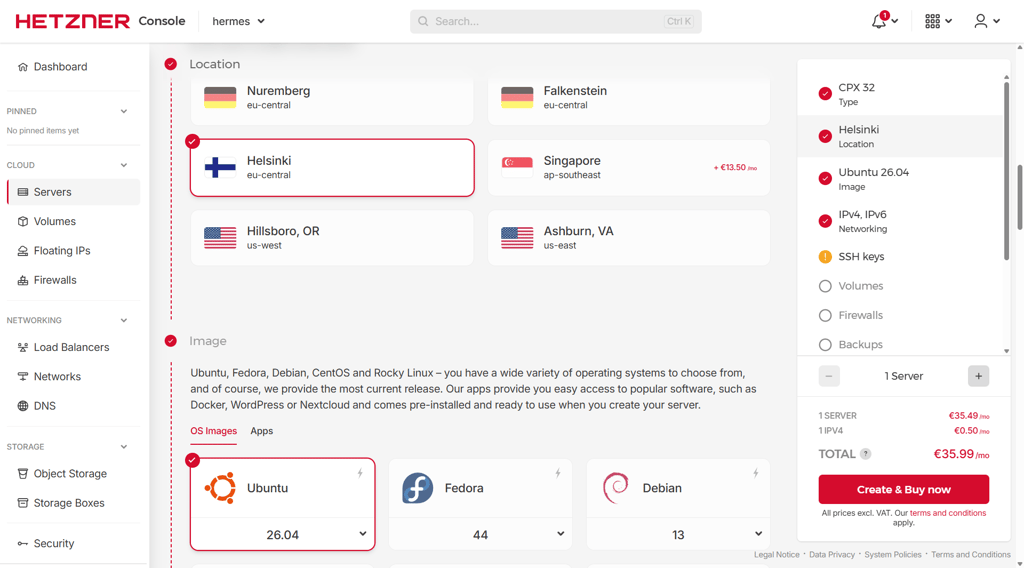Click the Hetzner logo
Image resolution: width=1024 pixels, height=568 pixels.
(72, 22)
